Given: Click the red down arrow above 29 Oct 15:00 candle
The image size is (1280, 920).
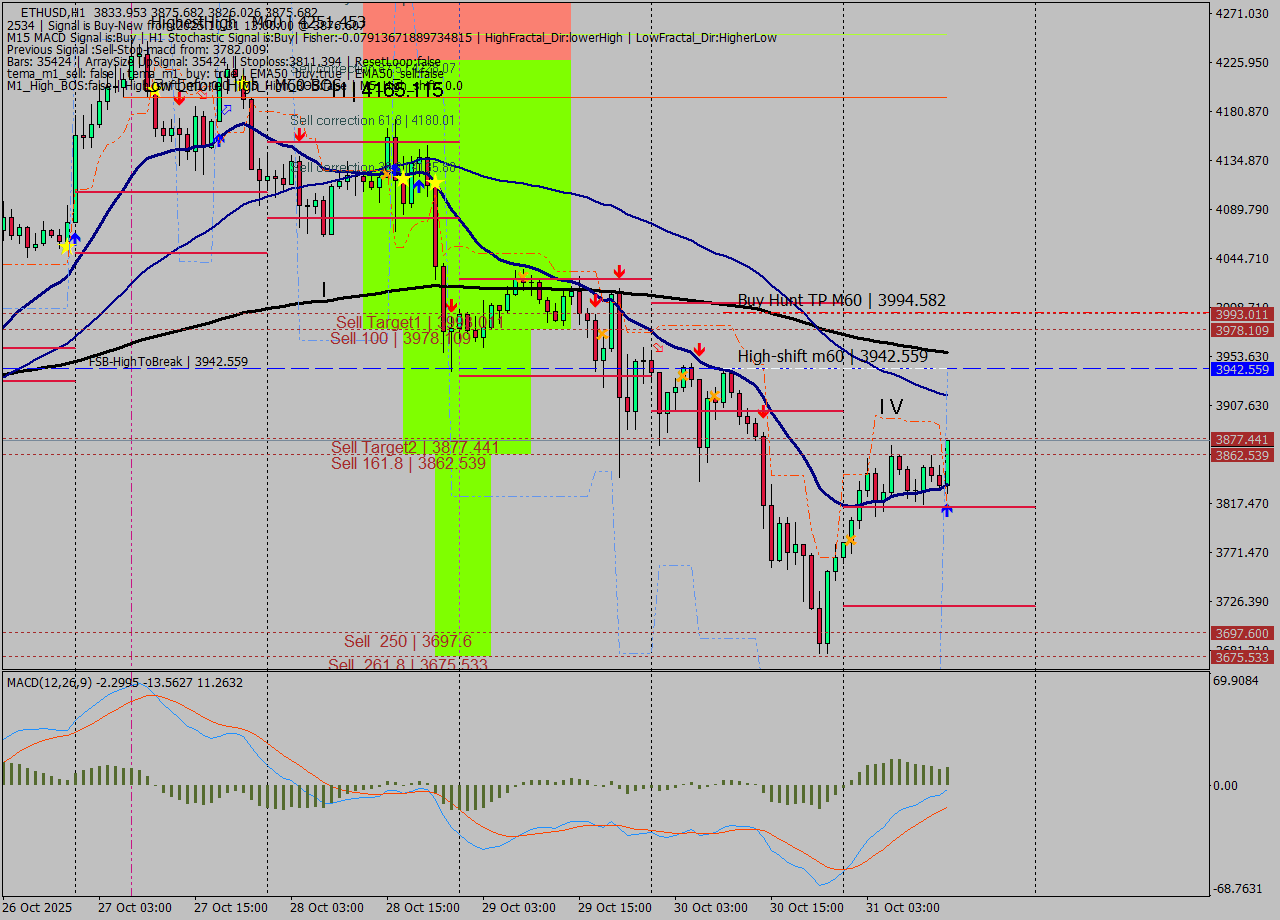Looking at the screenshot, I should point(620,272).
